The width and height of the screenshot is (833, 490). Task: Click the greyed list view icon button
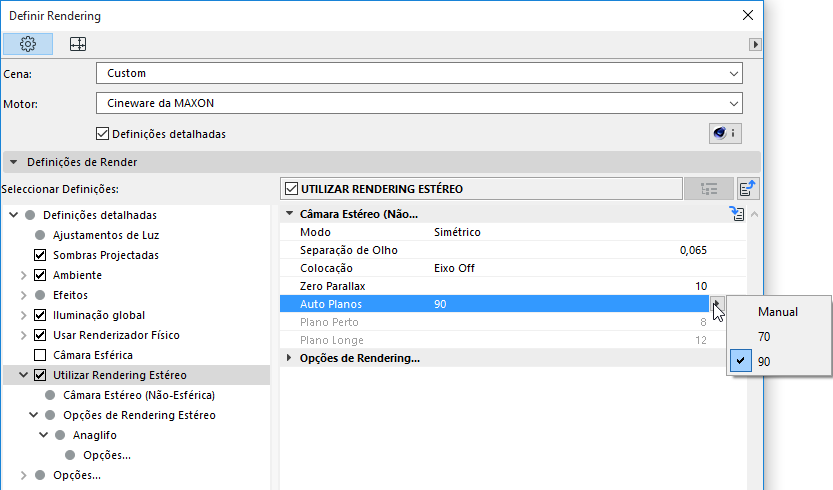coord(709,189)
